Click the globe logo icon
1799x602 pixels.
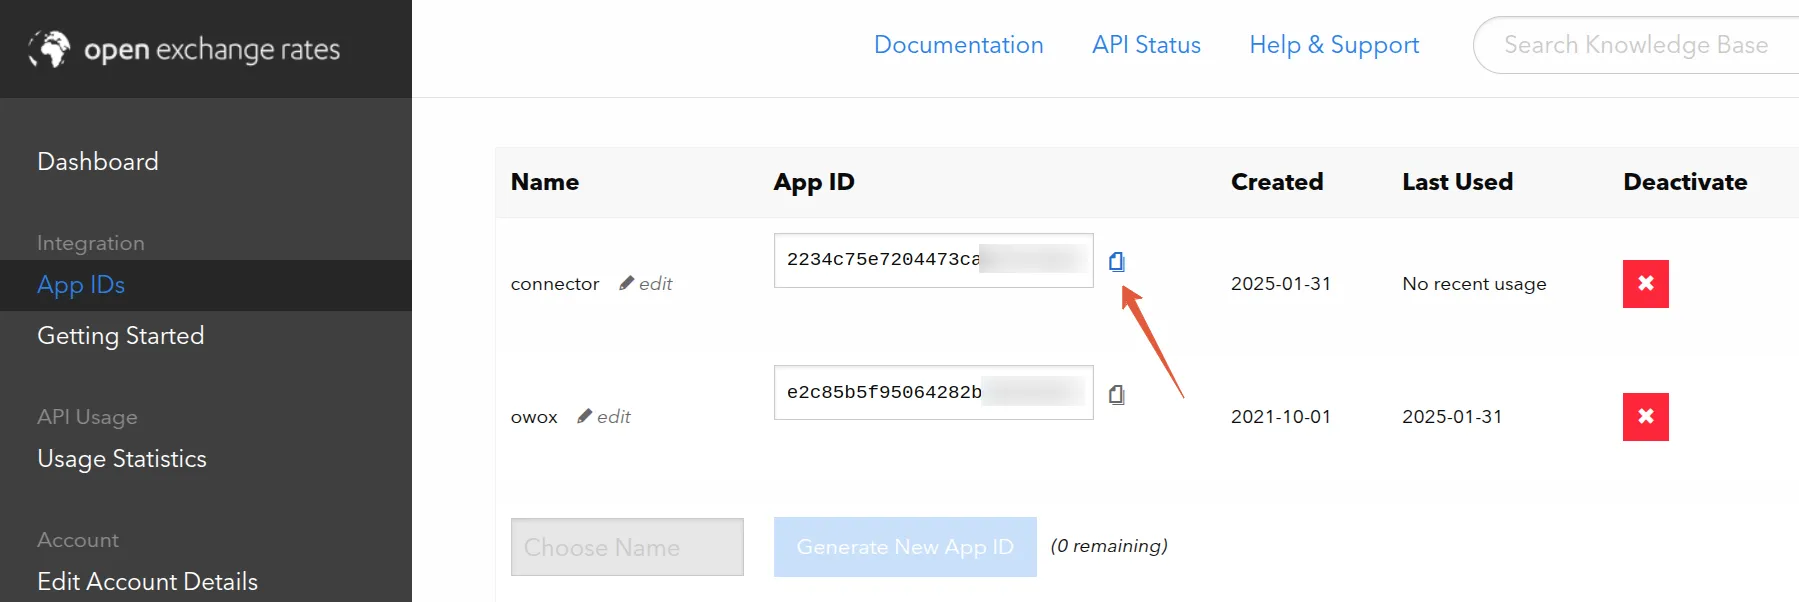(49, 49)
